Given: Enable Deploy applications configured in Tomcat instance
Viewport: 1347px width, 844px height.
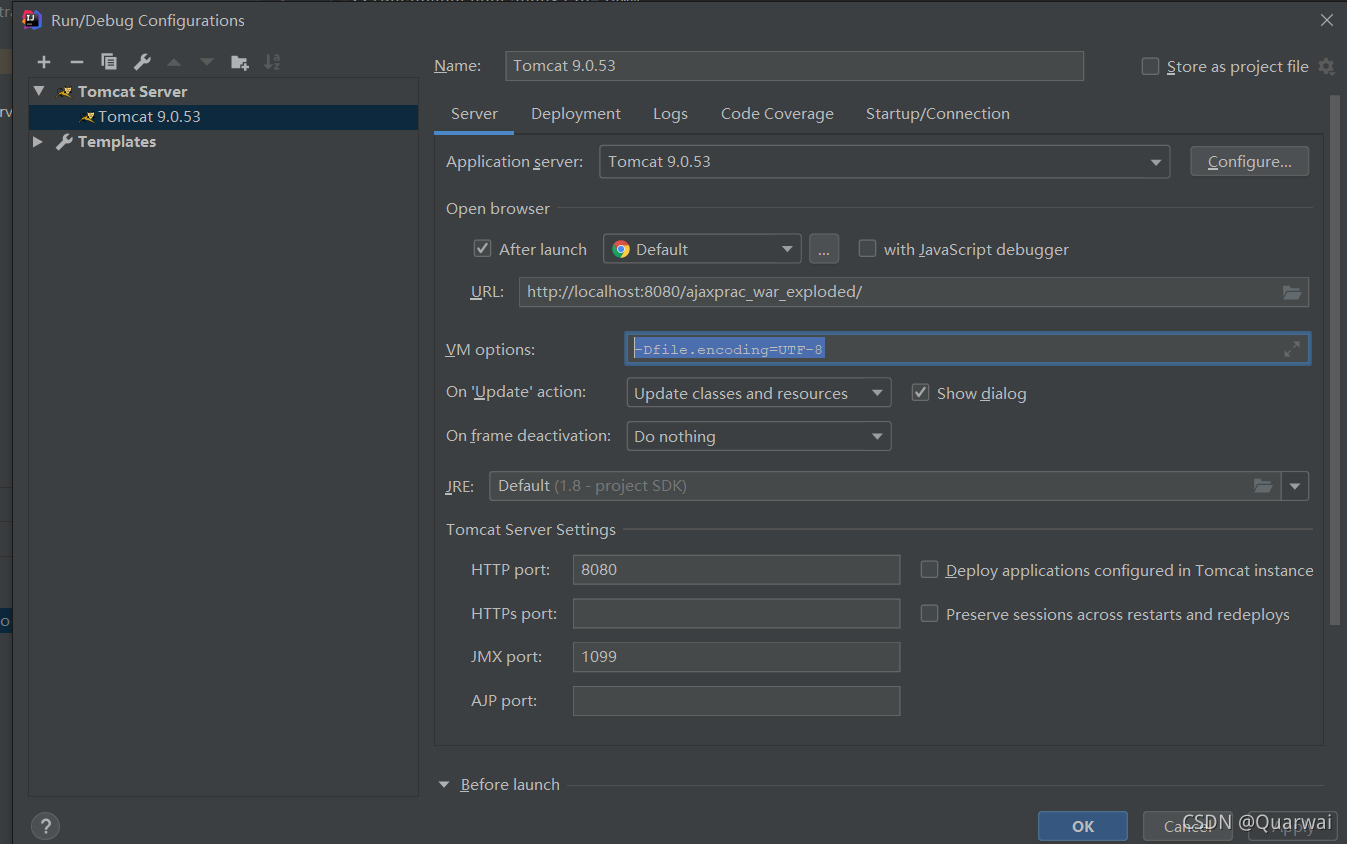Looking at the screenshot, I should click(x=930, y=570).
